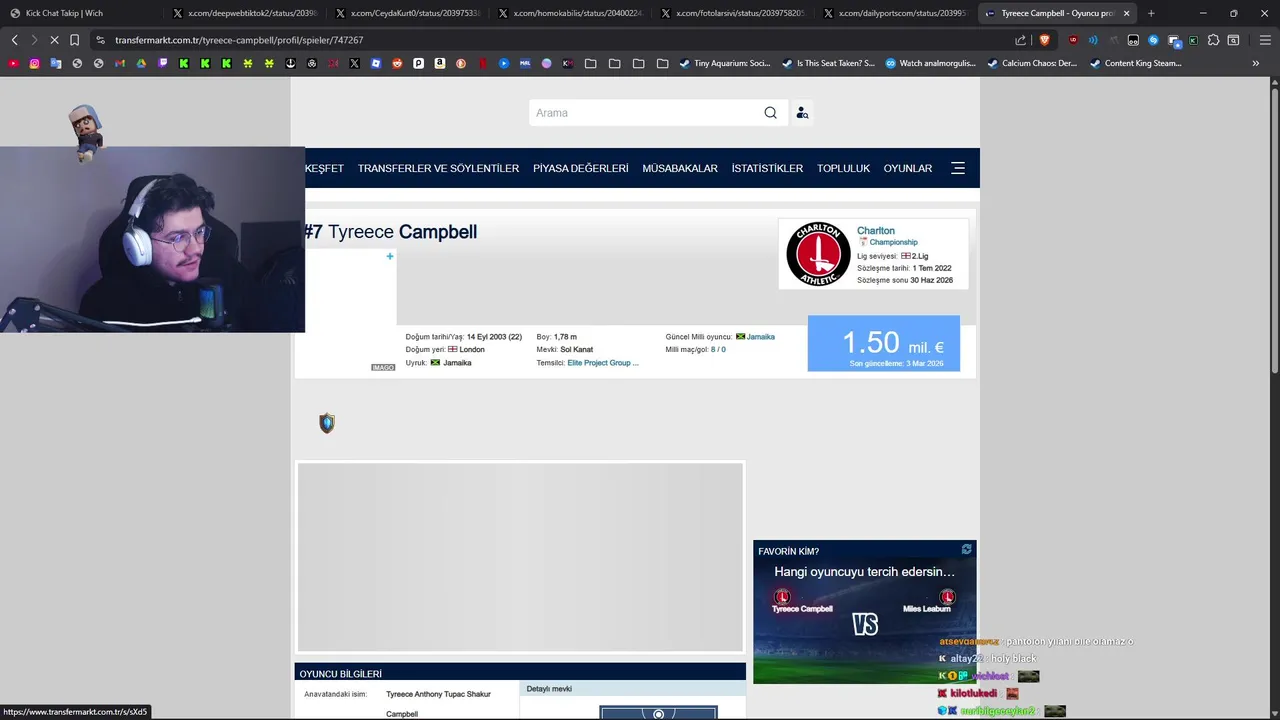The image size is (1280, 720).
Task: Open the YouTube bookmark icon
Action: coord(13,63)
